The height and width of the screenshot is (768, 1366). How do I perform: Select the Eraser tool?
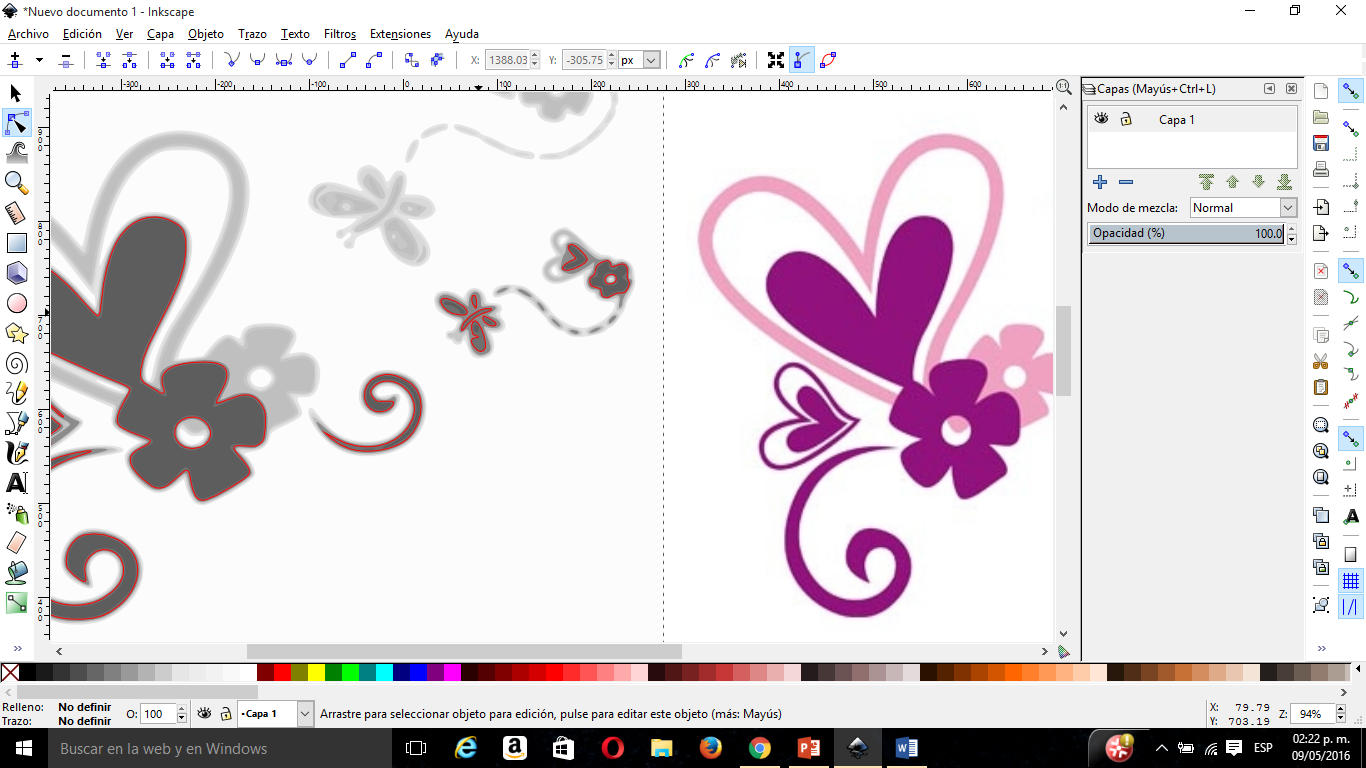pos(15,542)
